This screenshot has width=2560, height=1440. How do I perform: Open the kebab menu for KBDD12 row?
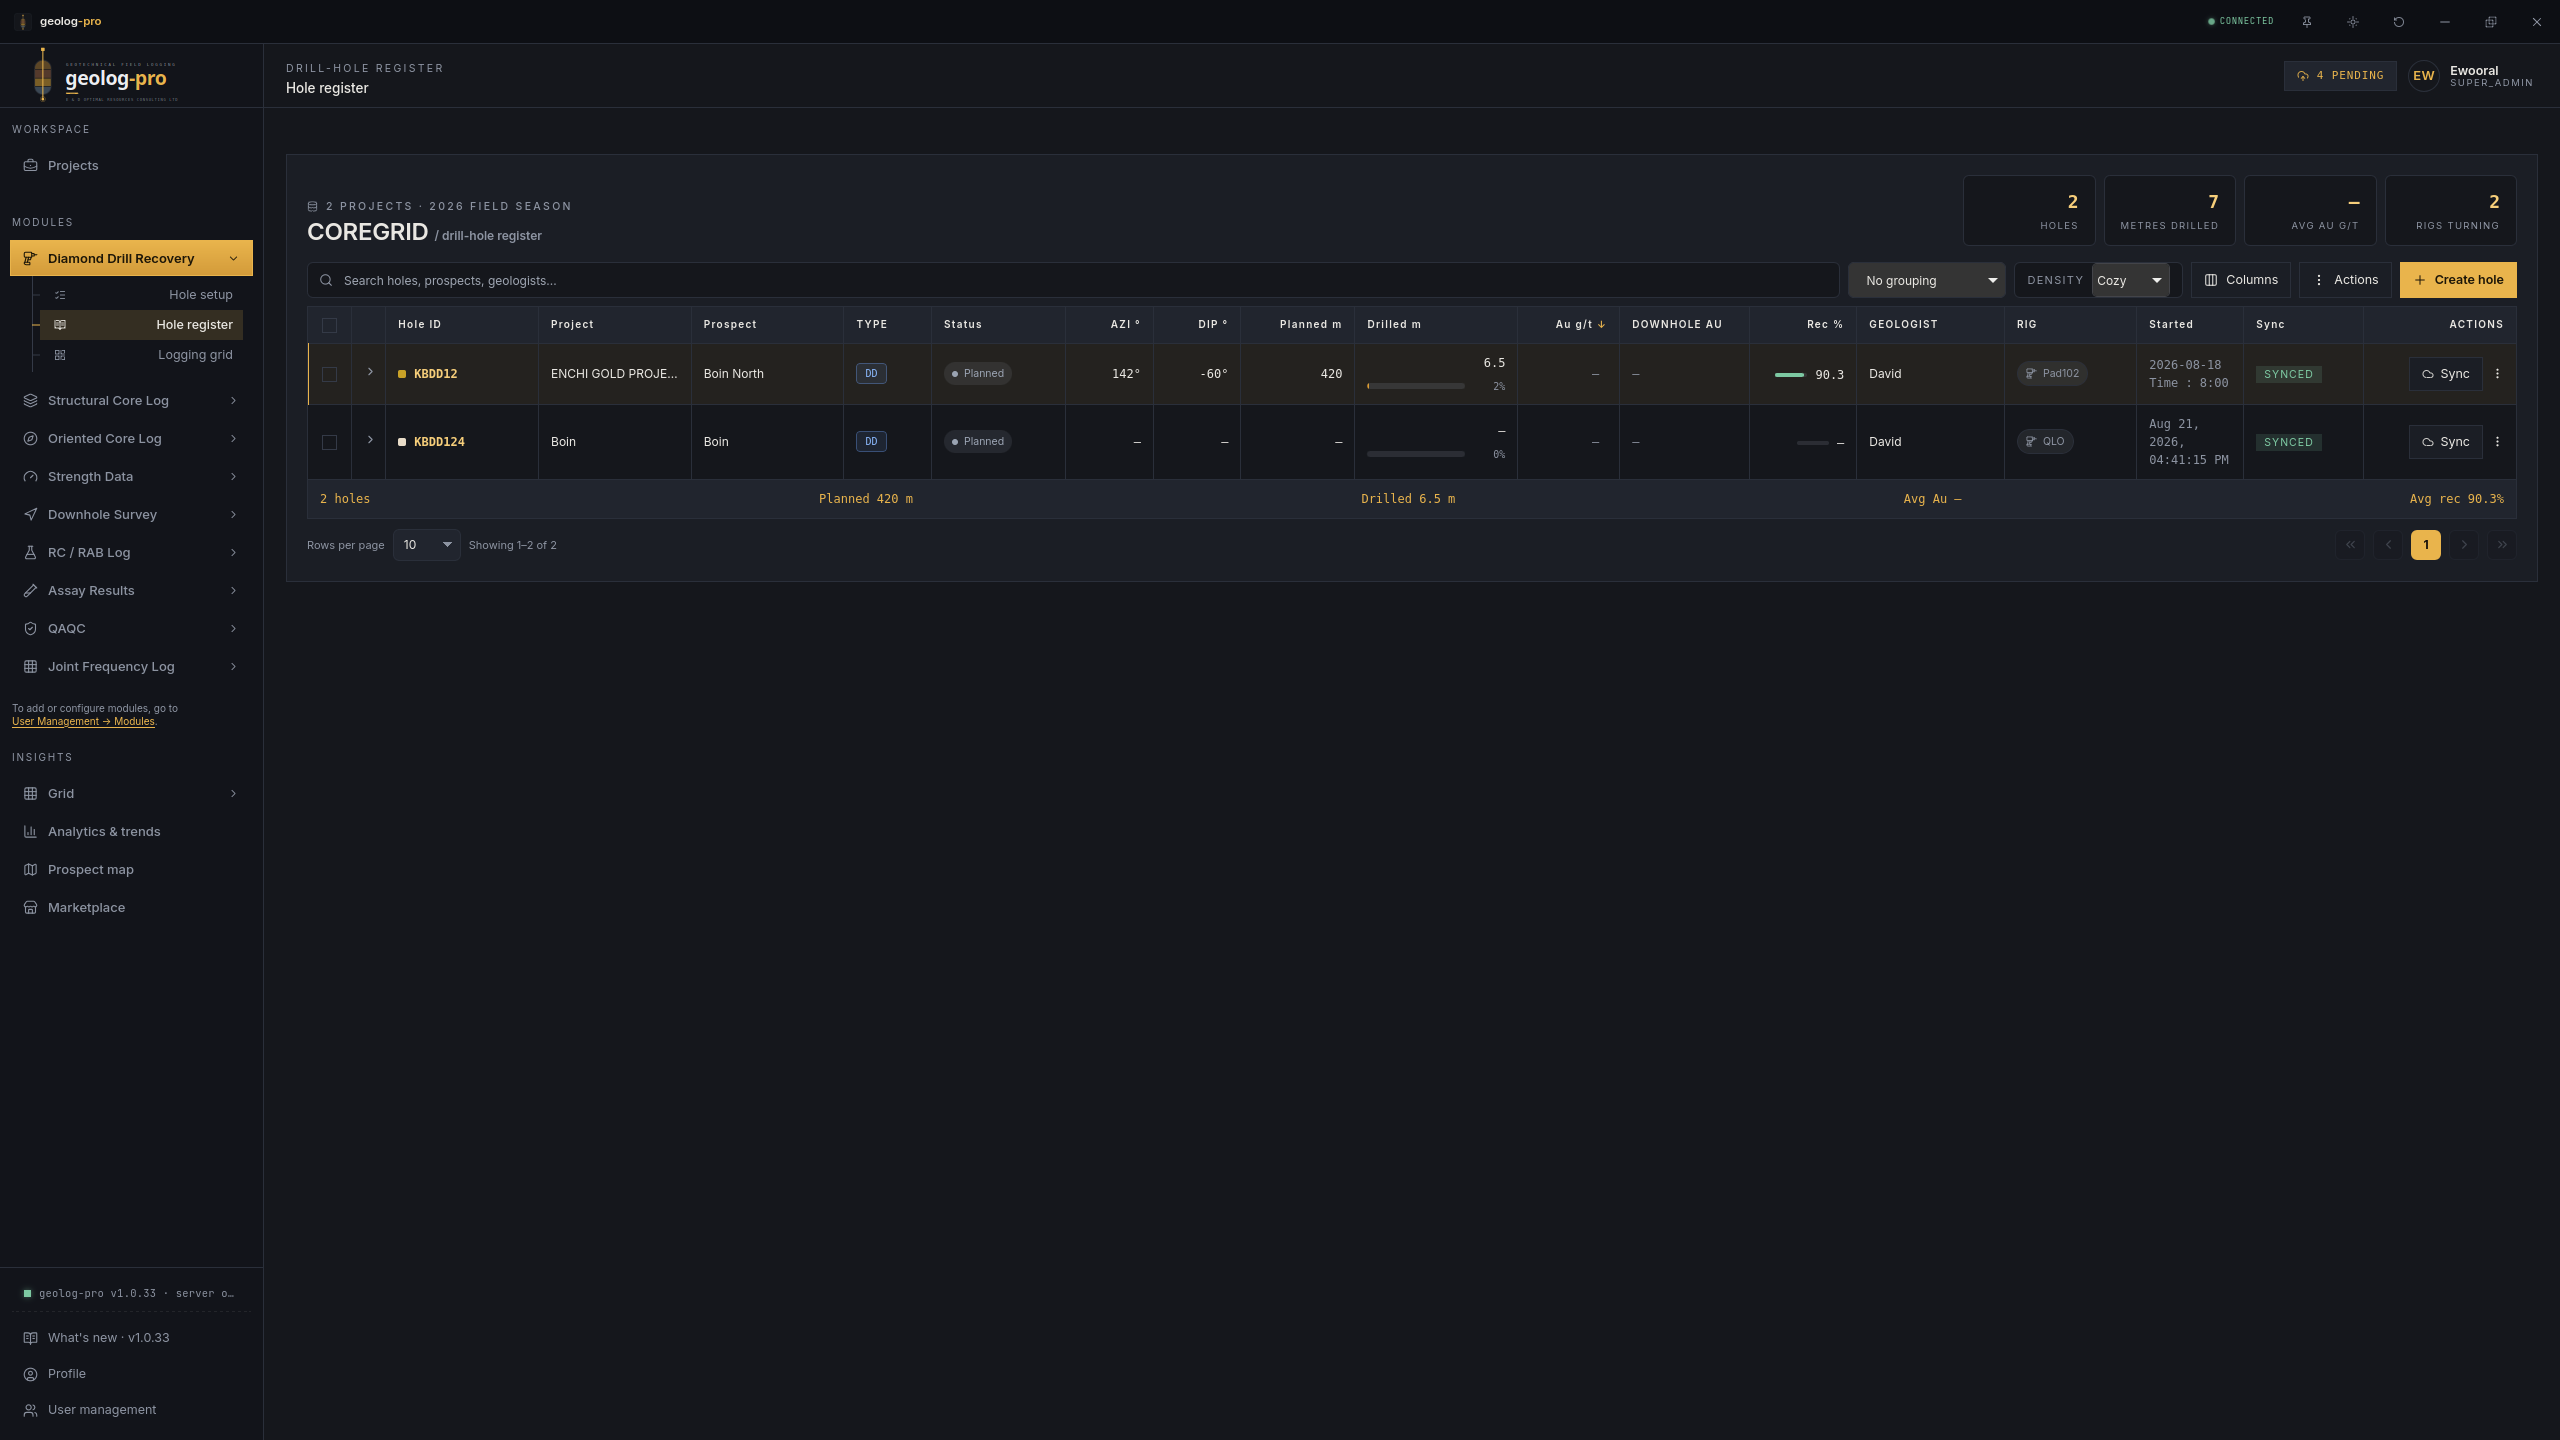coord(2497,374)
